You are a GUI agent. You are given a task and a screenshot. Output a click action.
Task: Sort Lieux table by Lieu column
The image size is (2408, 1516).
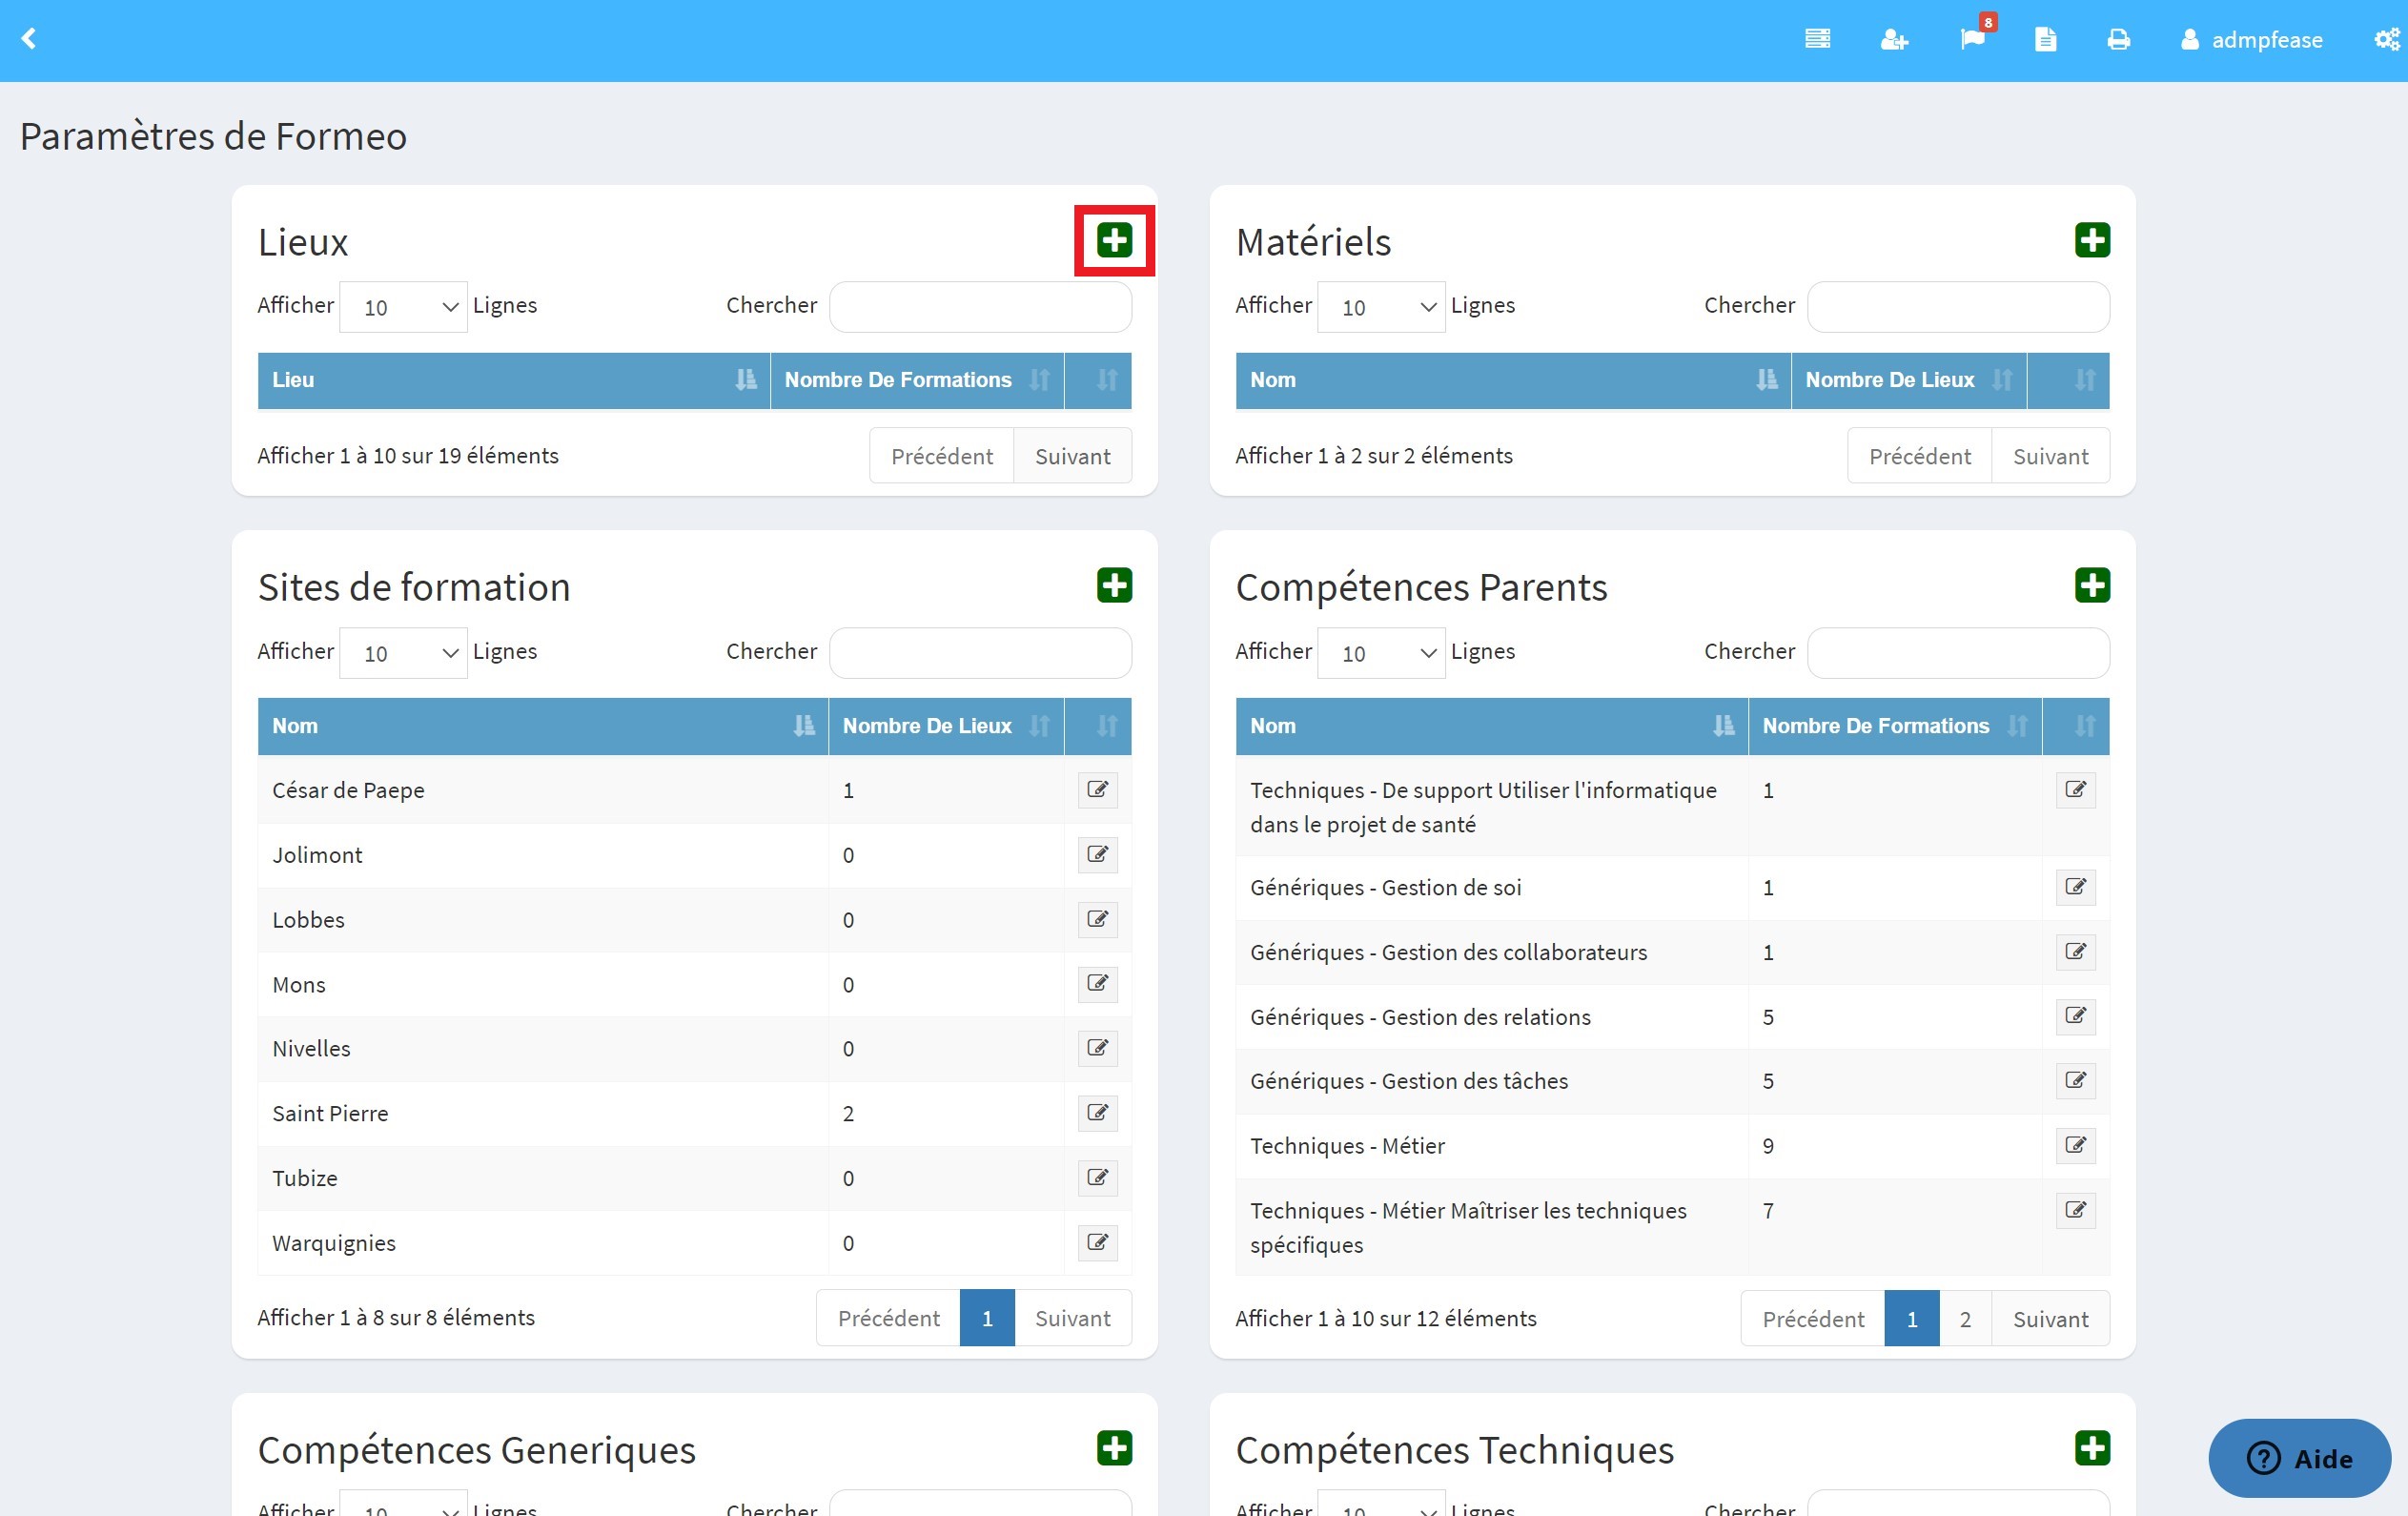[514, 380]
